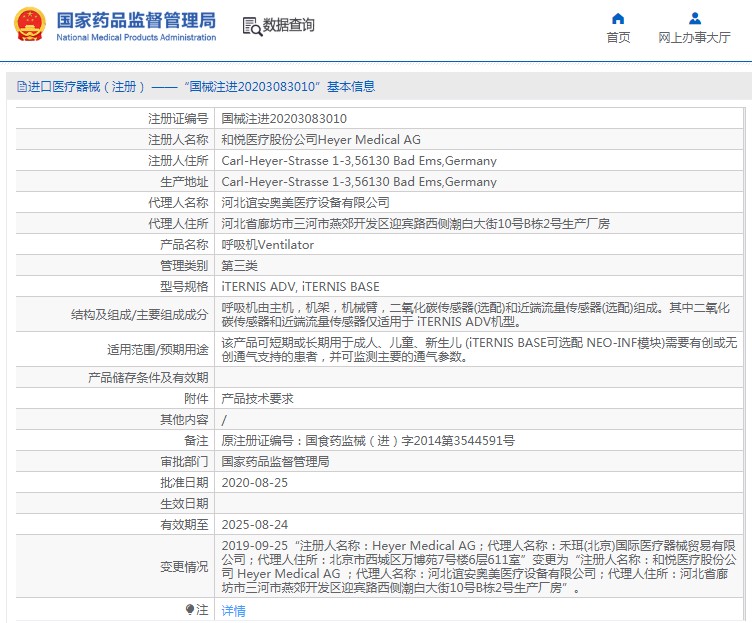
Task: Click the document icon before 进口医疗器械
Action: 22,87
